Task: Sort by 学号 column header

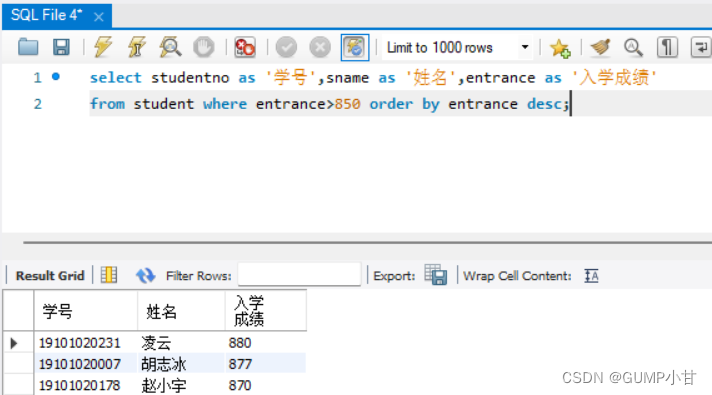Action: click(86, 311)
